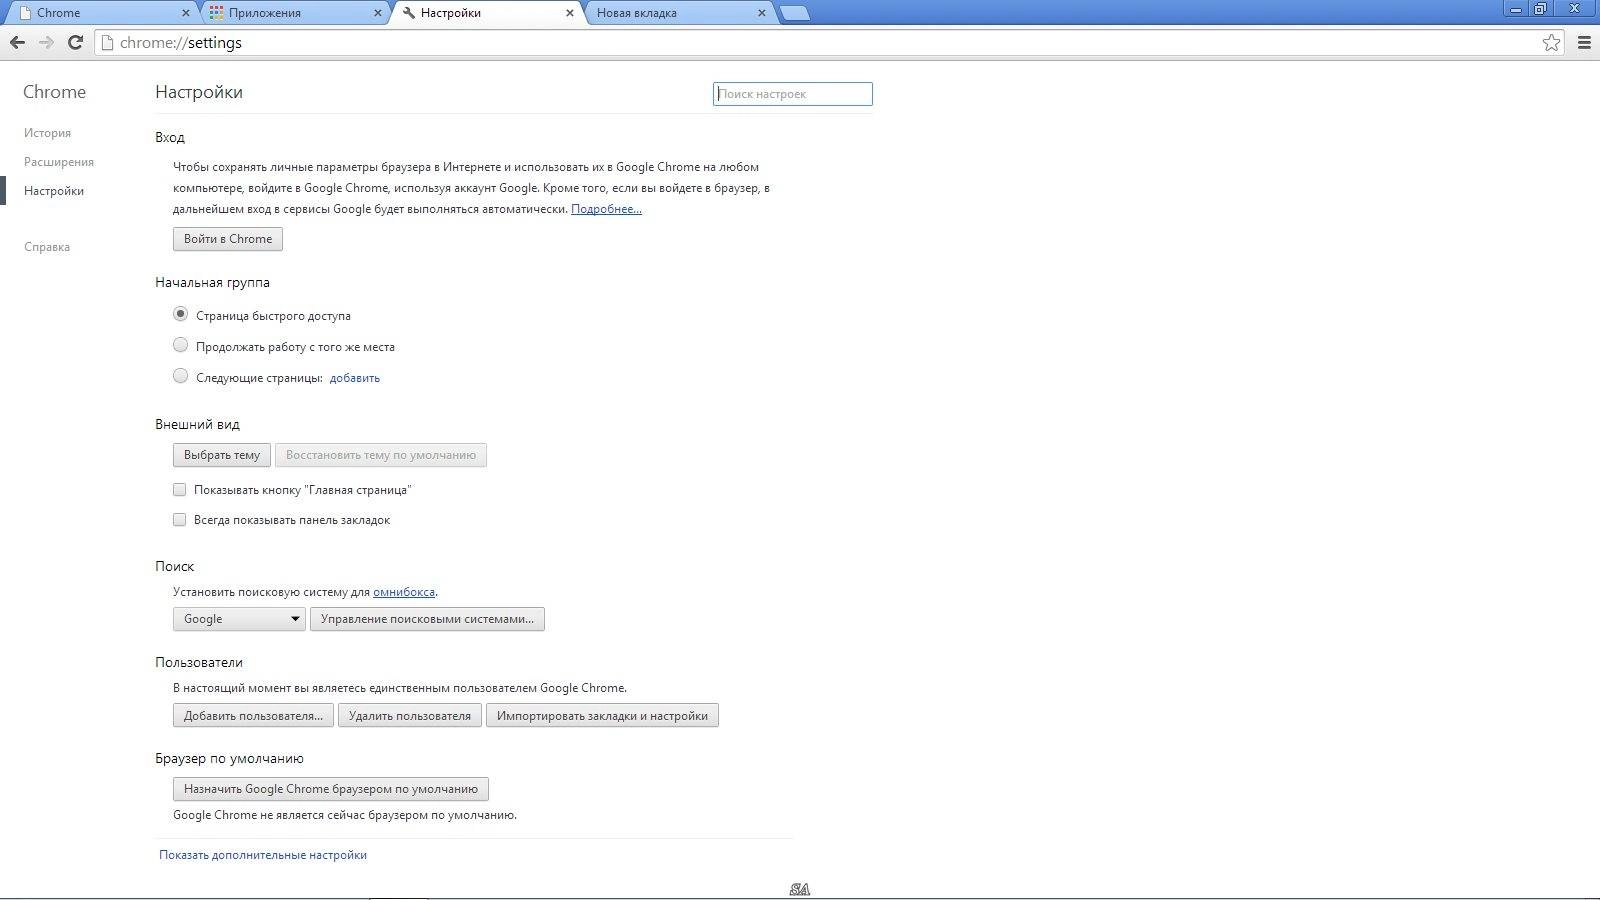Image resolution: width=1600 pixels, height=900 pixels.
Task: Open Настройки in the sidebar
Action: pos(54,191)
